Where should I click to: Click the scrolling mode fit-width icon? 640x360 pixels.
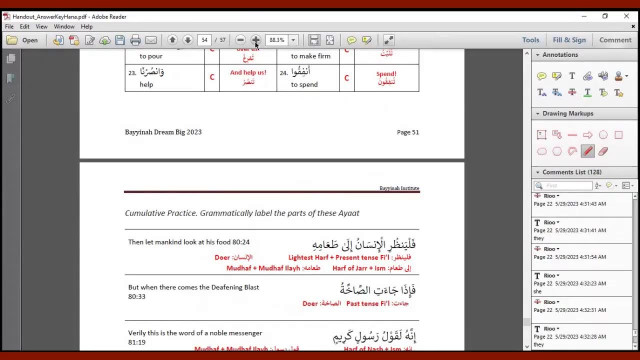(x=314, y=40)
